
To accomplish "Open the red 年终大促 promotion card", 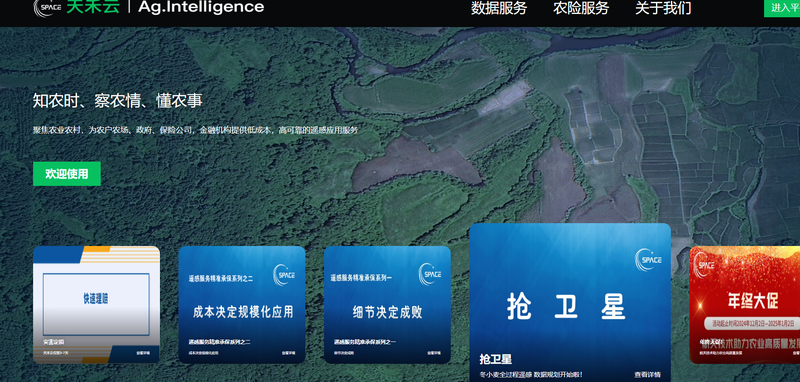I will (745, 305).
